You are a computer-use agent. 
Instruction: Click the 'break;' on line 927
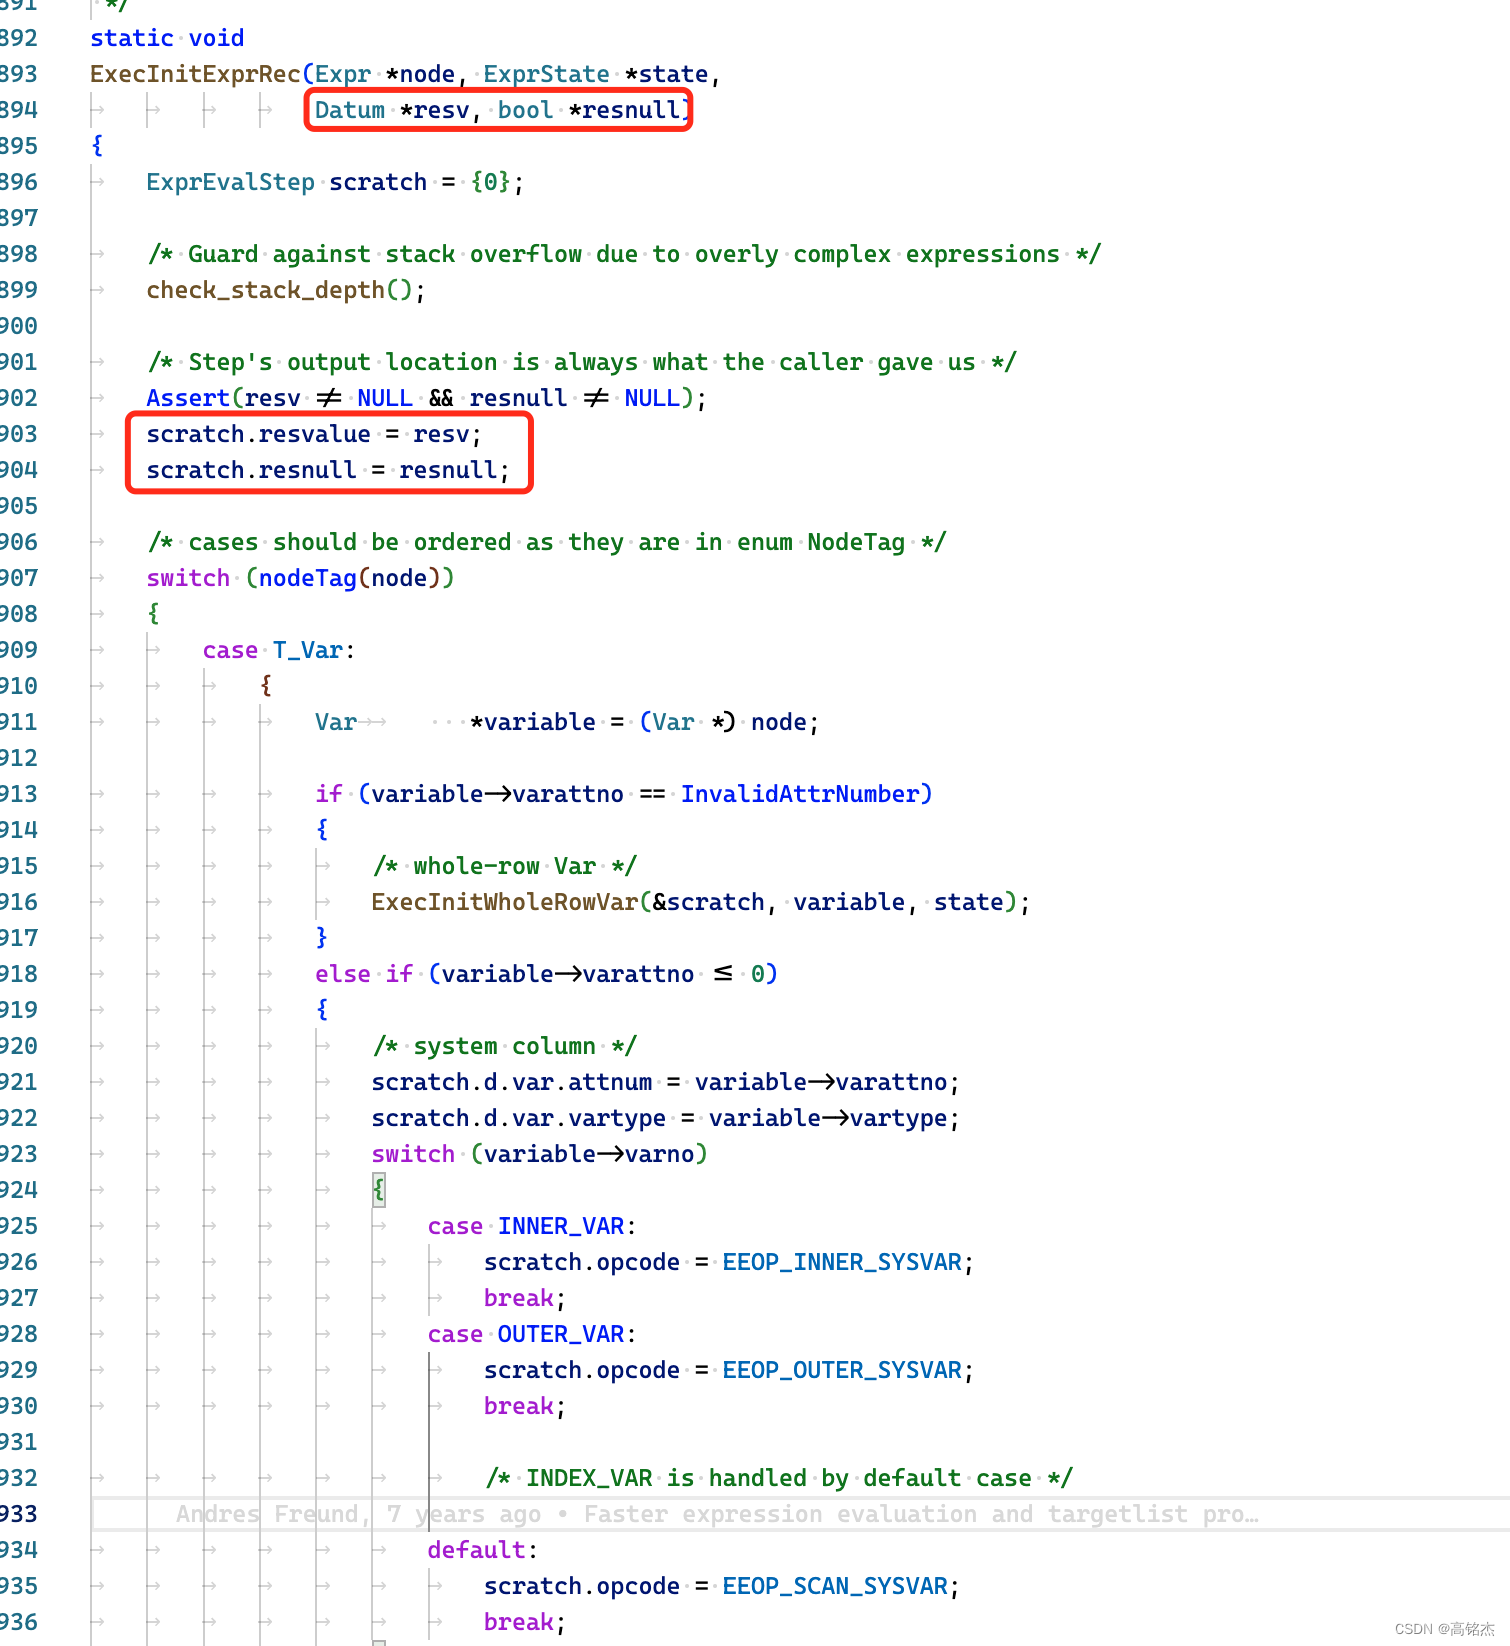525,1298
